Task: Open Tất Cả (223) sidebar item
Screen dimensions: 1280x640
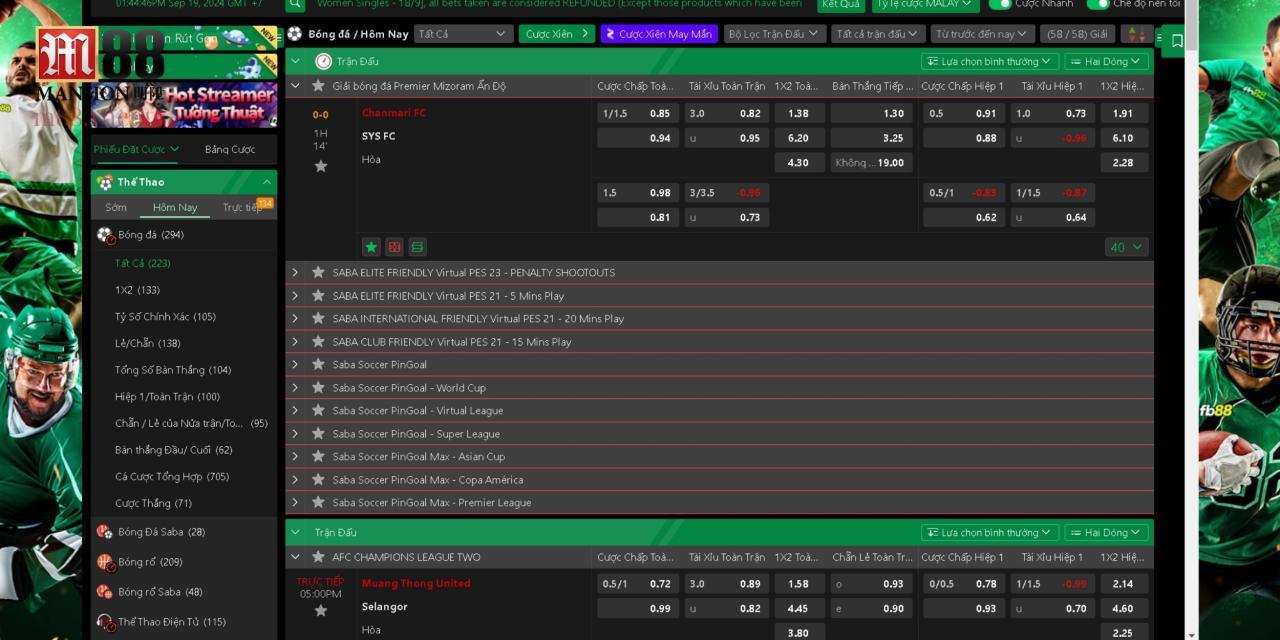Action: coord(143,263)
